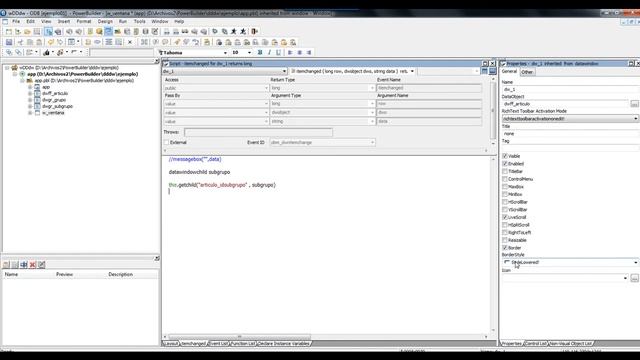This screenshot has height=360, width=640.
Task: Open the itemchanged event dropdown
Action: pyautogui.click(x=412, y=71)
